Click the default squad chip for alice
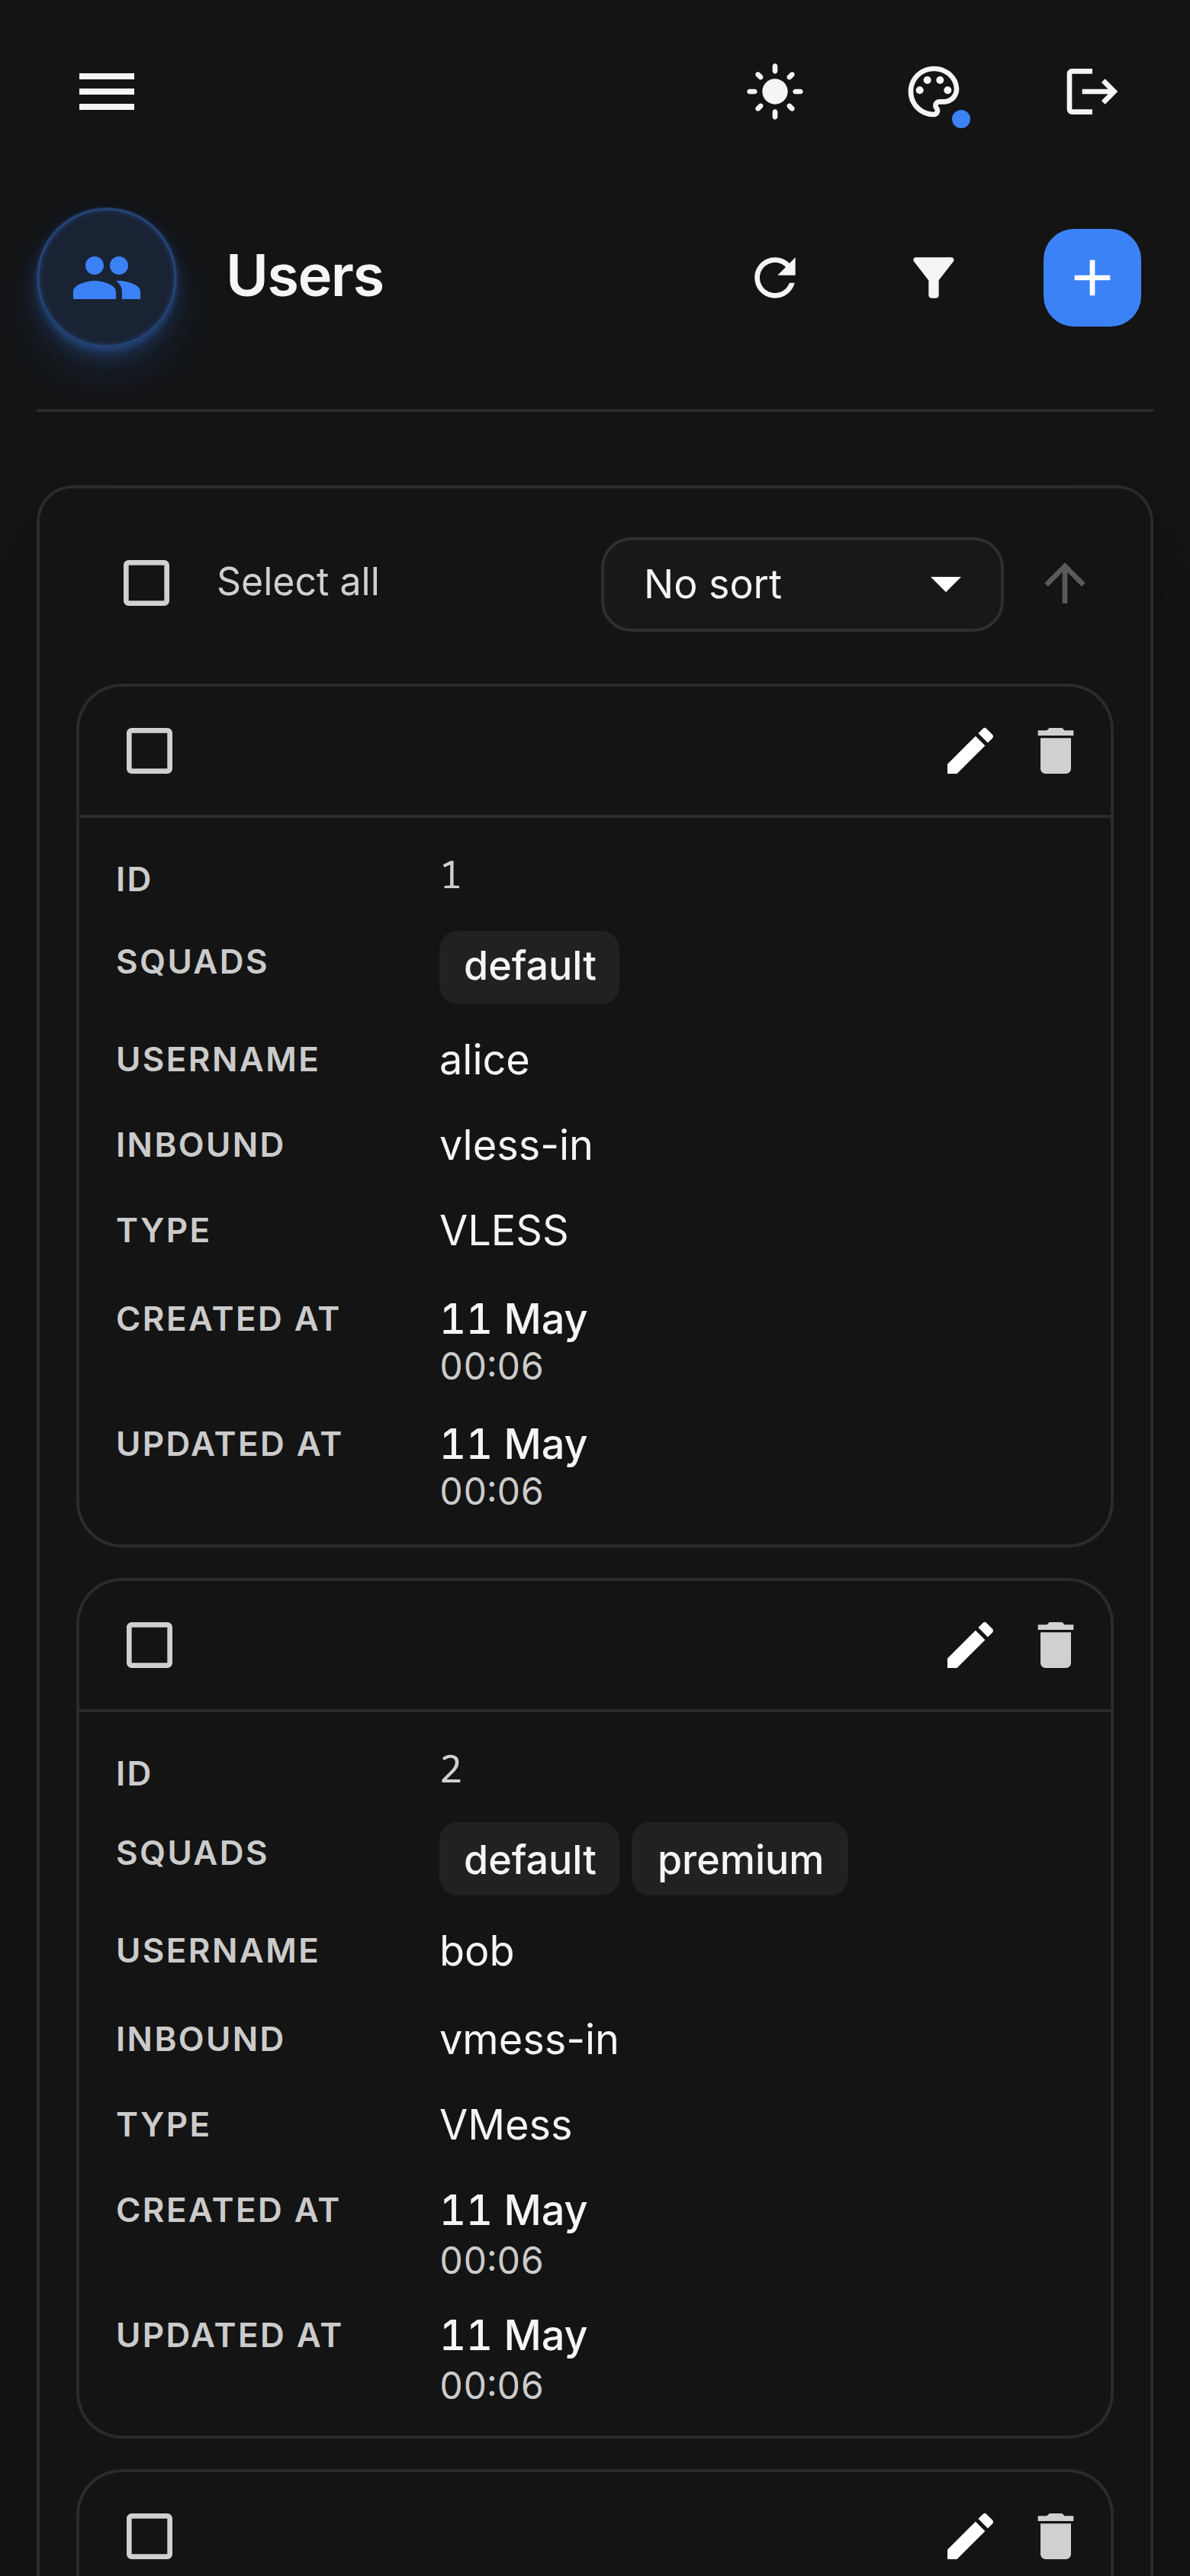Viewport: 1190px width, 2576px height. (529, 967)
